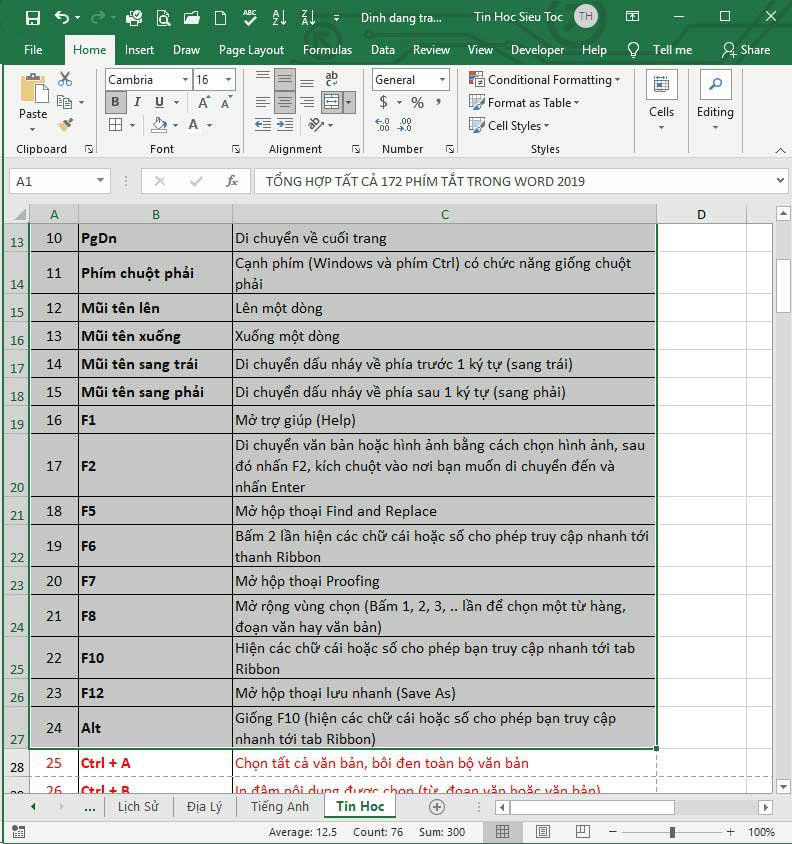
Task: Open the General number format dropdown
Action: click(442, 80)
